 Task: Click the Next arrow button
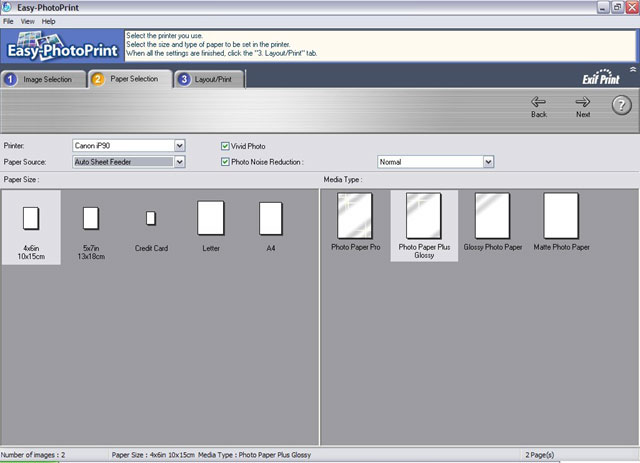click(x=583, y=106)
